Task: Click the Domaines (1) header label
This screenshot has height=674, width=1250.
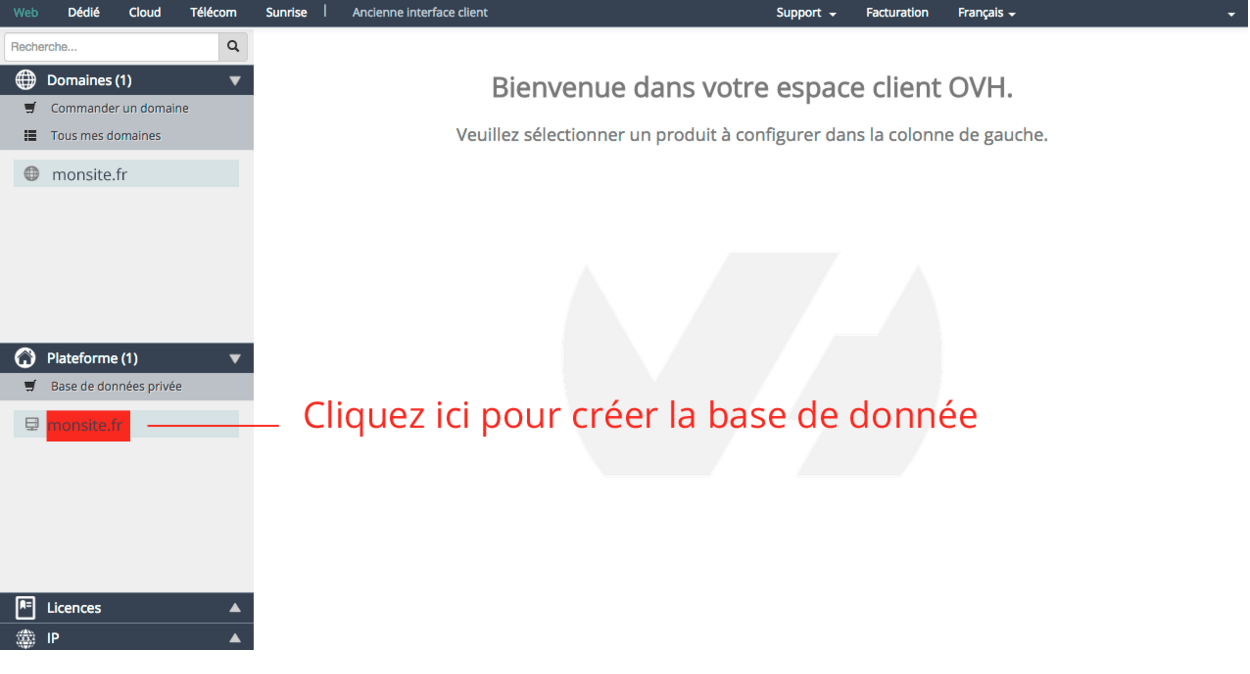Action: click(x=89, y=80)
